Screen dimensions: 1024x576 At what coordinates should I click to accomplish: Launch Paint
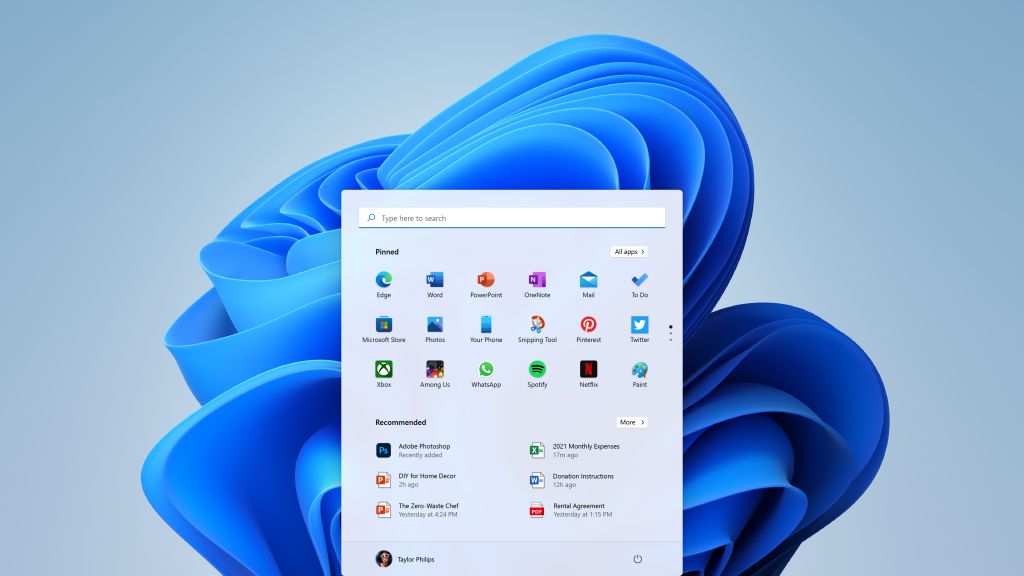coord(639,369)
